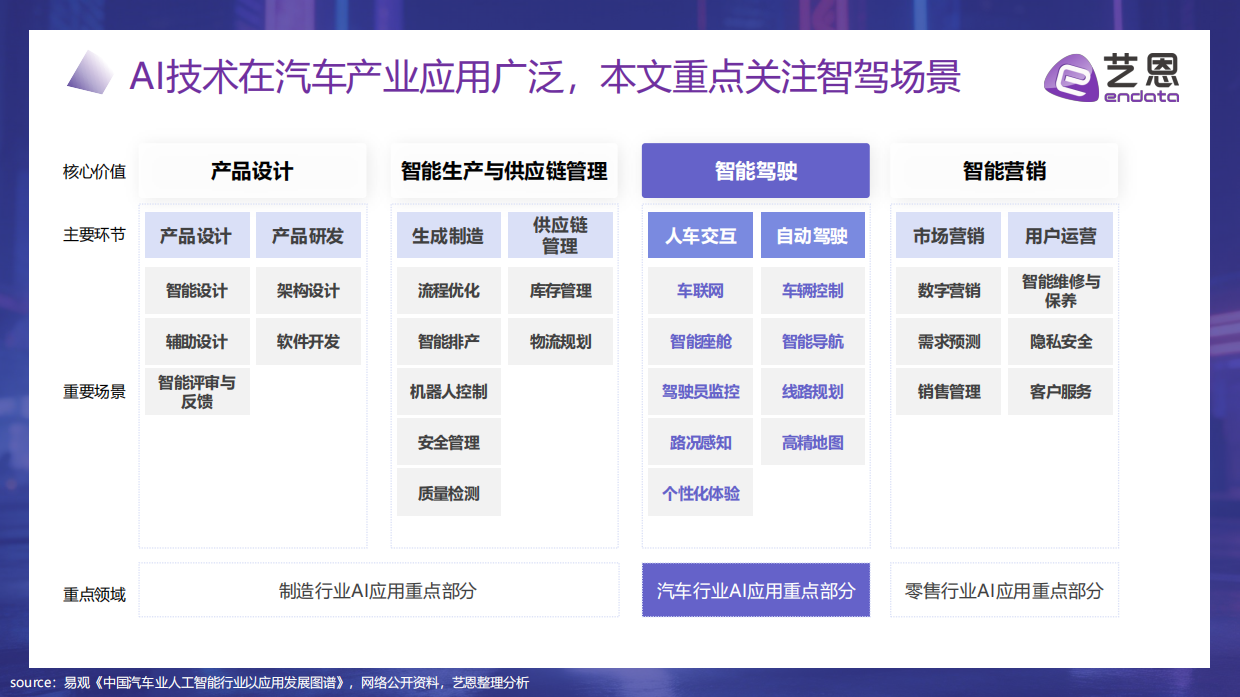Screen dimensions: 1240x697
Task: Click the 个性化体验 cell
Action: [700, 492]
